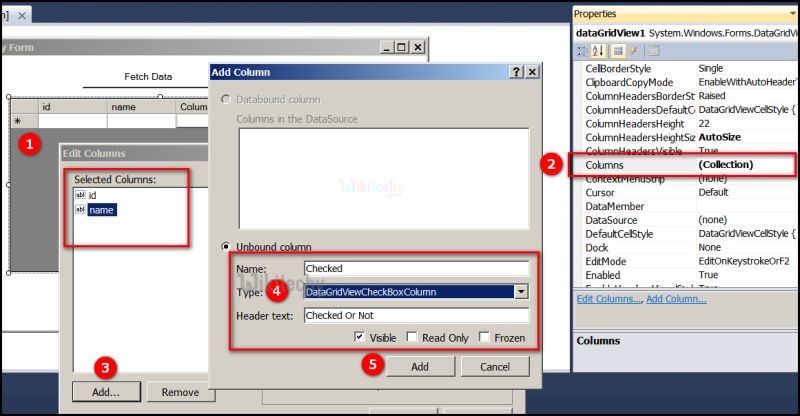Viewport: 800px width, 416px height.
Task: Click the Header text input field
Action: [416, 315]
